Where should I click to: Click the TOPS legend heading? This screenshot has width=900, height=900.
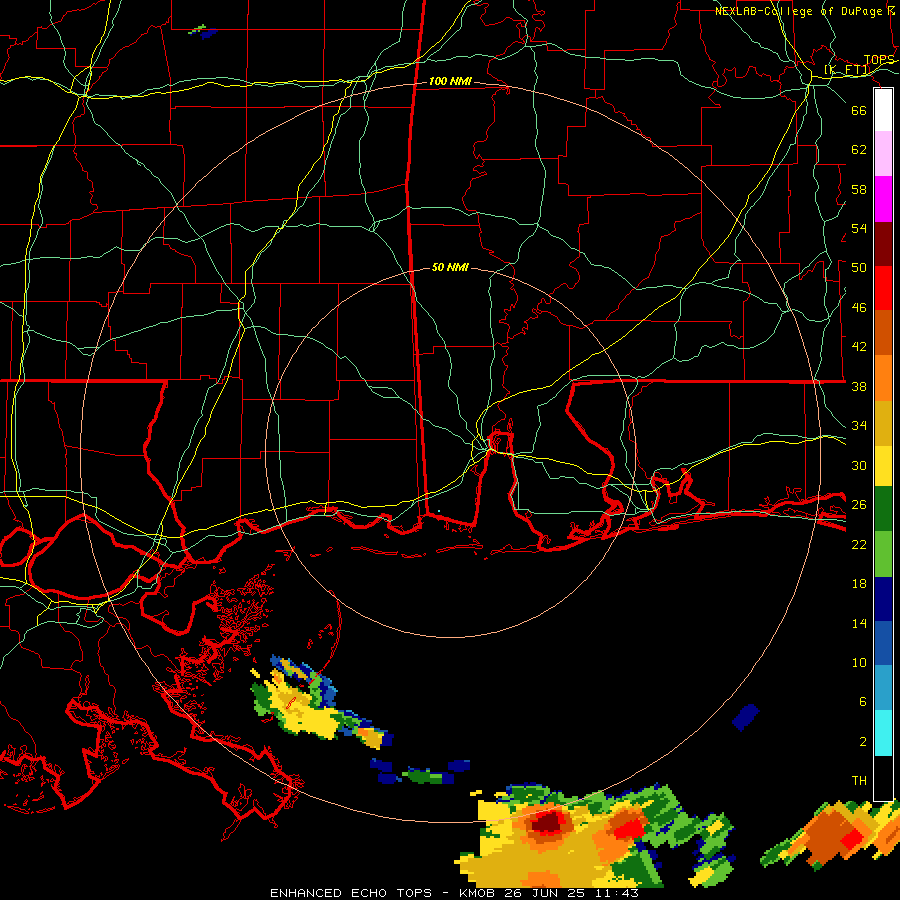click(x=879, y=60)
